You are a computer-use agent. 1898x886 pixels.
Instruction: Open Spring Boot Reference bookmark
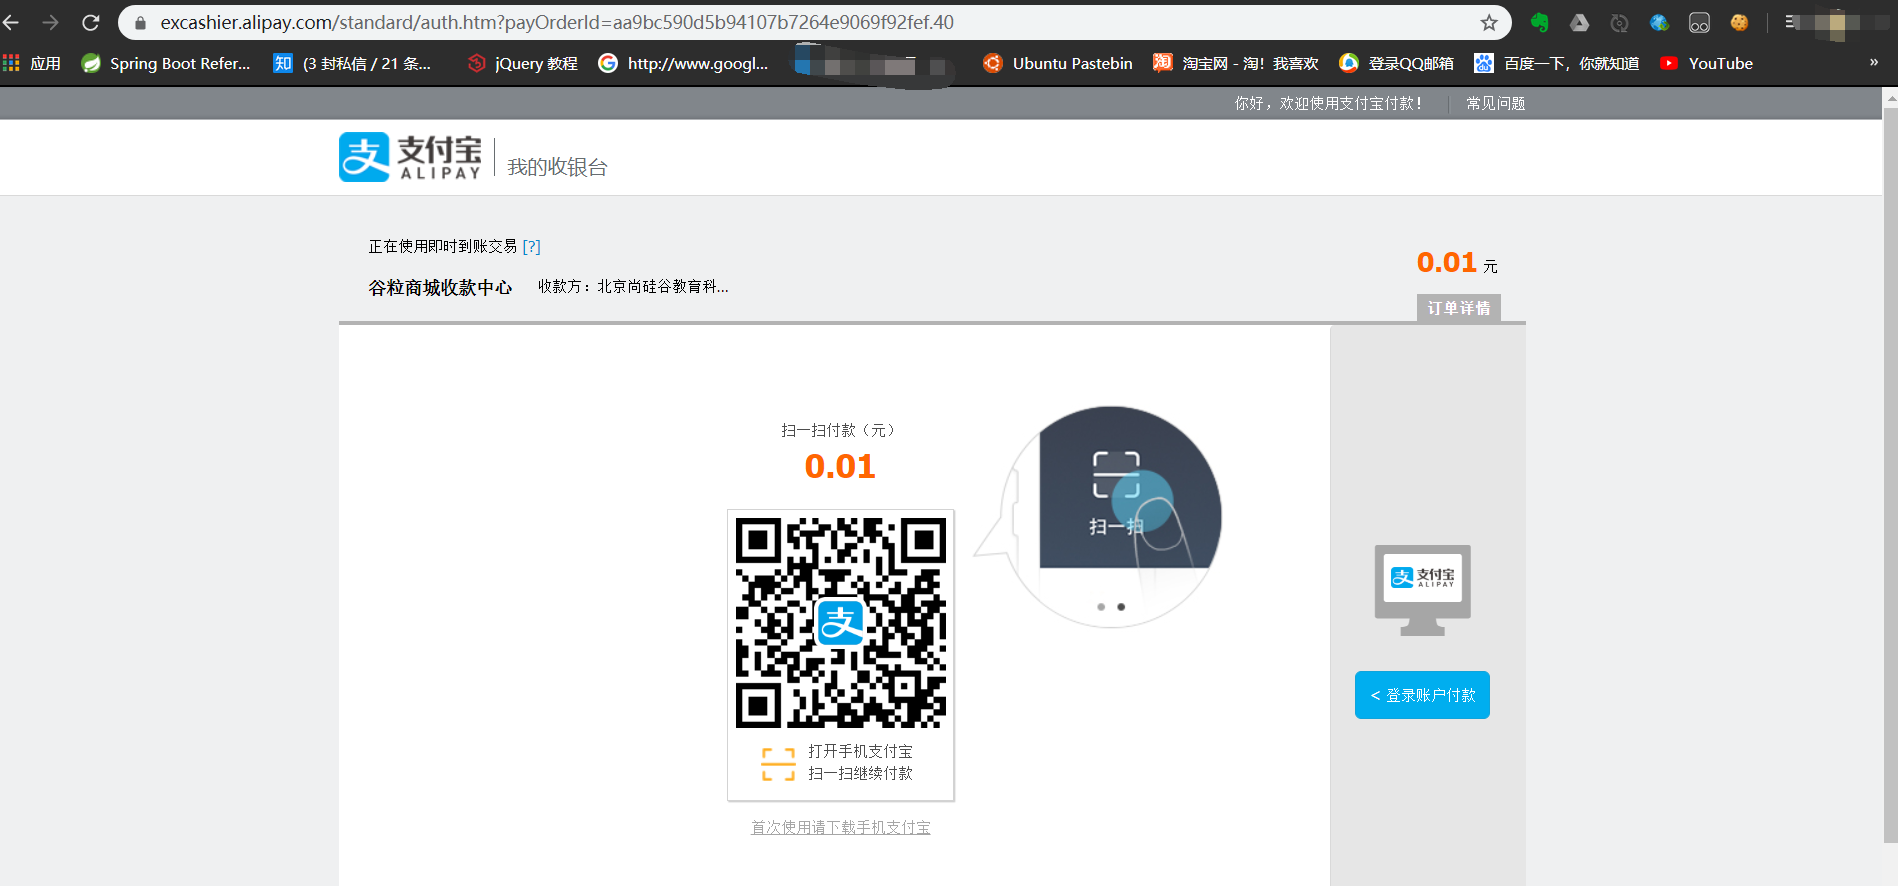click(166, 63)
